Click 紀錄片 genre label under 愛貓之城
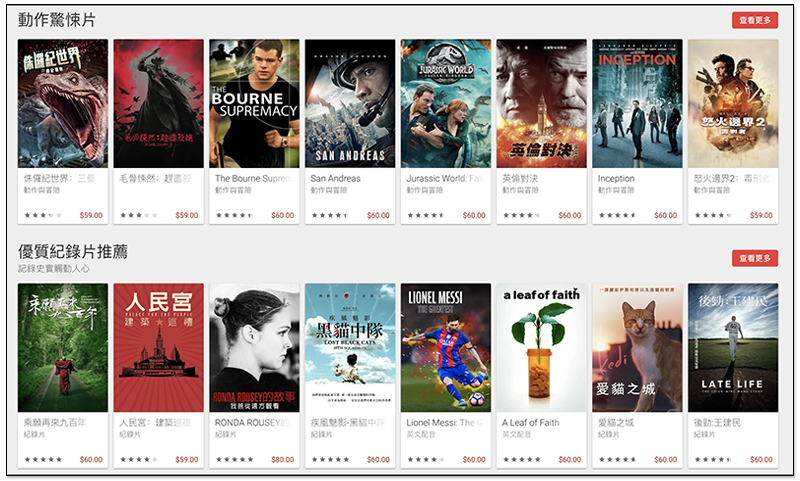This screenshot has height=481, width=800. [x=609, y=434]
